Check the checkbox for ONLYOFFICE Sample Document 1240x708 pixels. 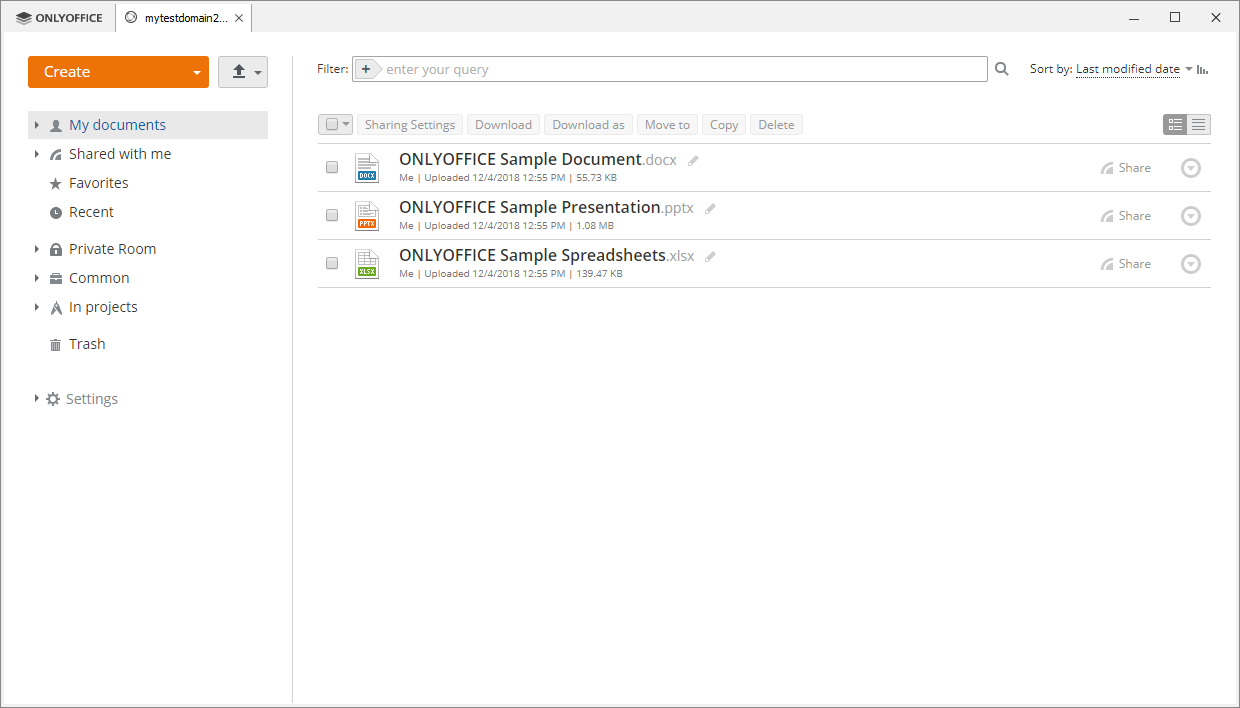331,167
